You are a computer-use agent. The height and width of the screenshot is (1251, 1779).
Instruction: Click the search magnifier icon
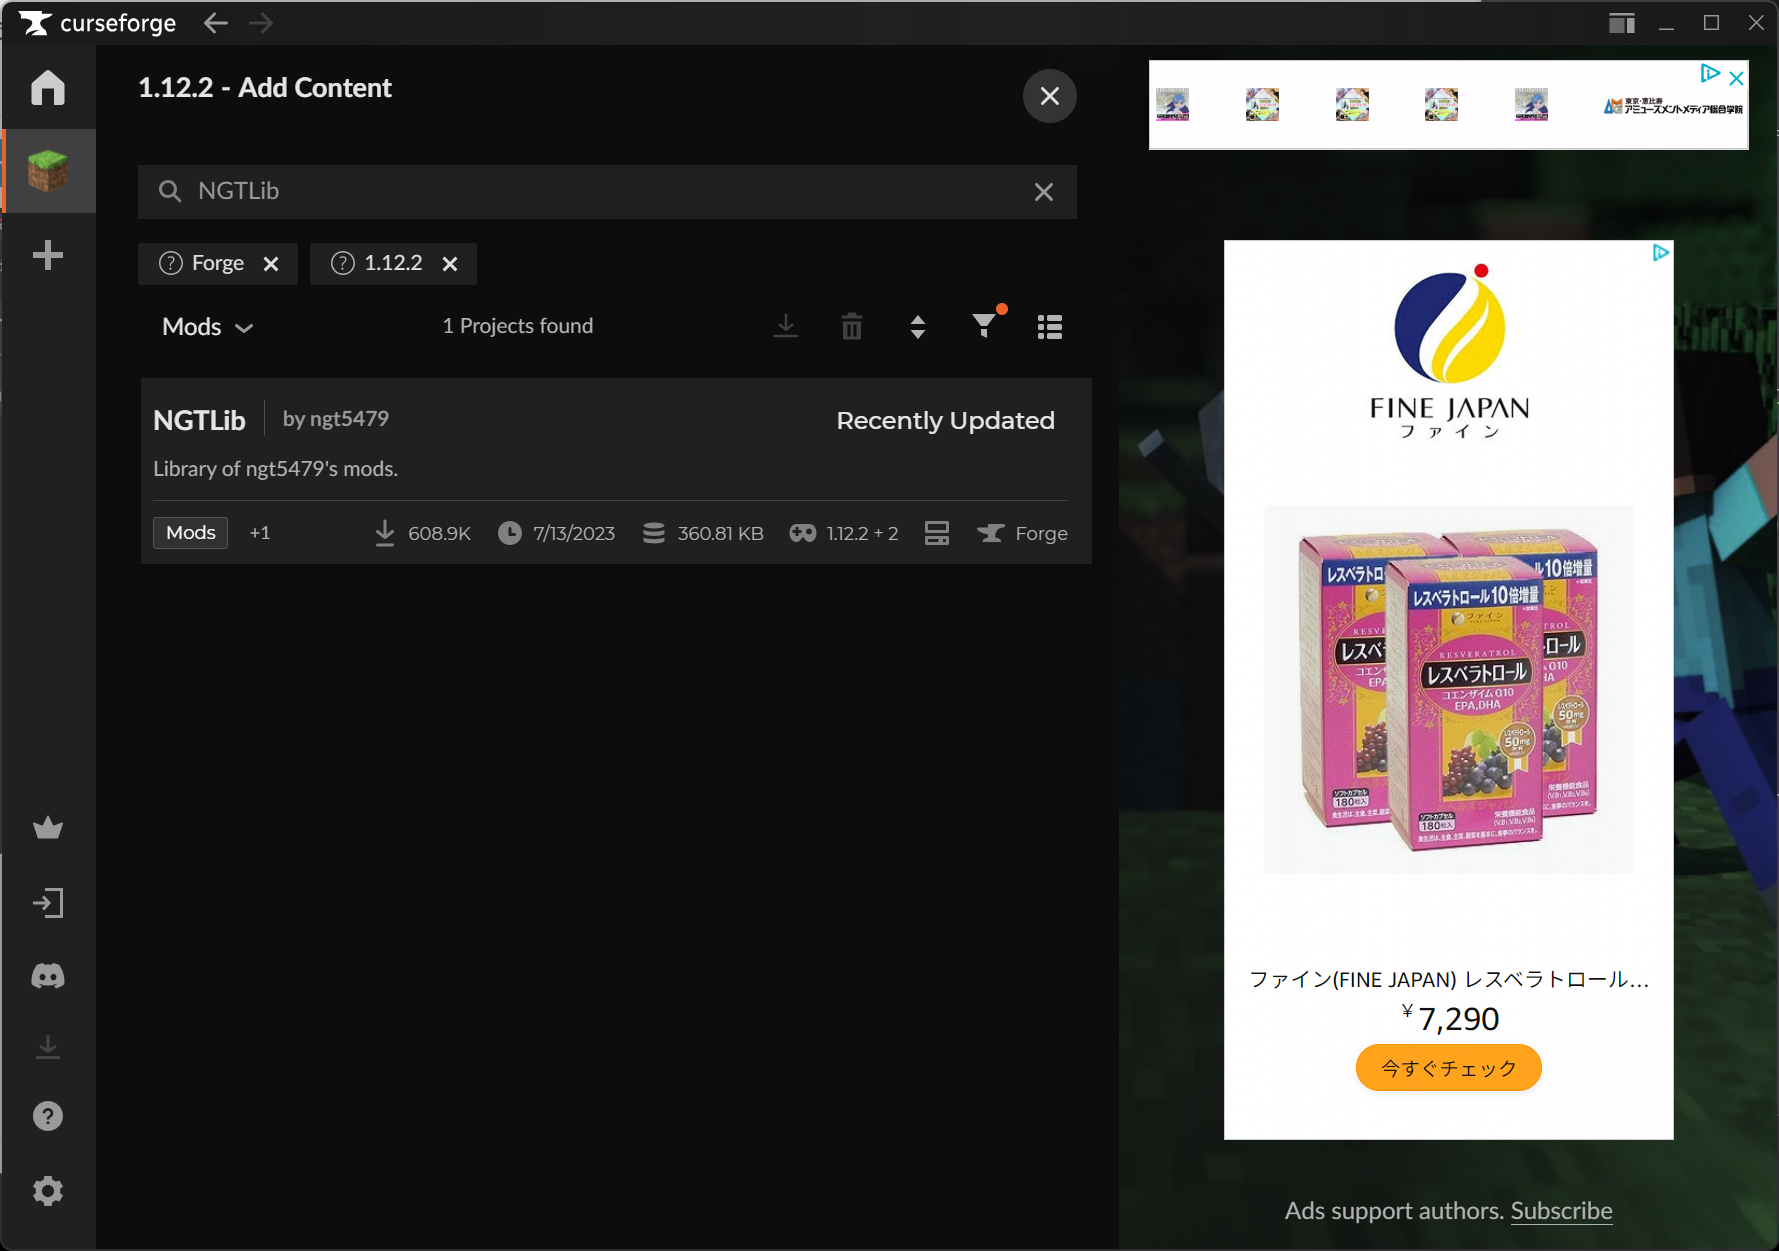170,191
